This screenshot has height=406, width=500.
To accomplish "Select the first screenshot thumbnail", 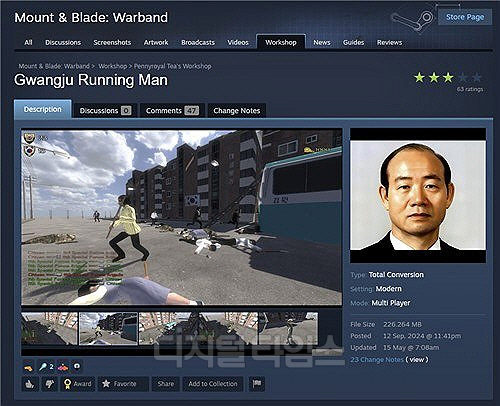I will pyautogui.click(x=50, y=329).
